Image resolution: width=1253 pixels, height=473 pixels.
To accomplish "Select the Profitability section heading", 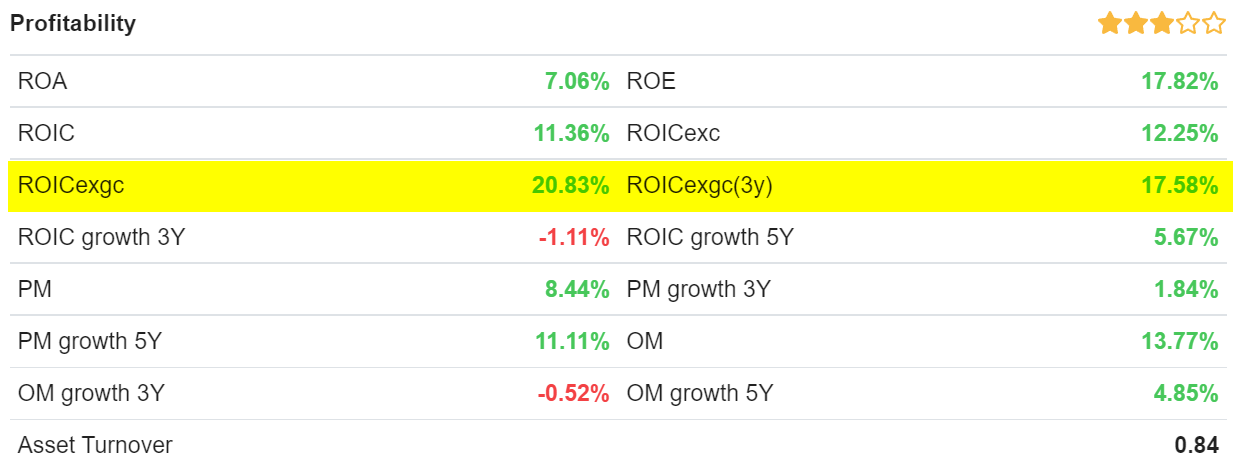I will coord(73,24).
